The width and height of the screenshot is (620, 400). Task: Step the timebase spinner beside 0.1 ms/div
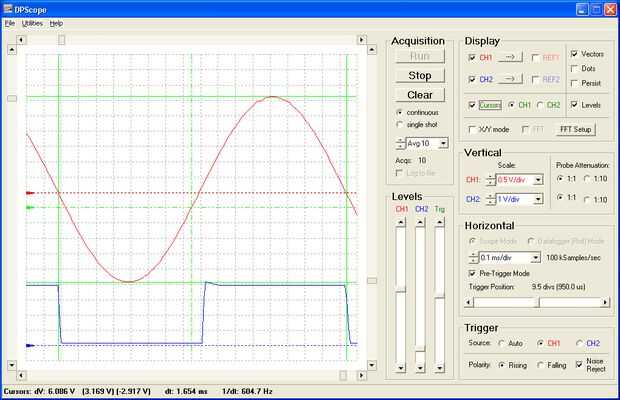click(x=474, y=258)
